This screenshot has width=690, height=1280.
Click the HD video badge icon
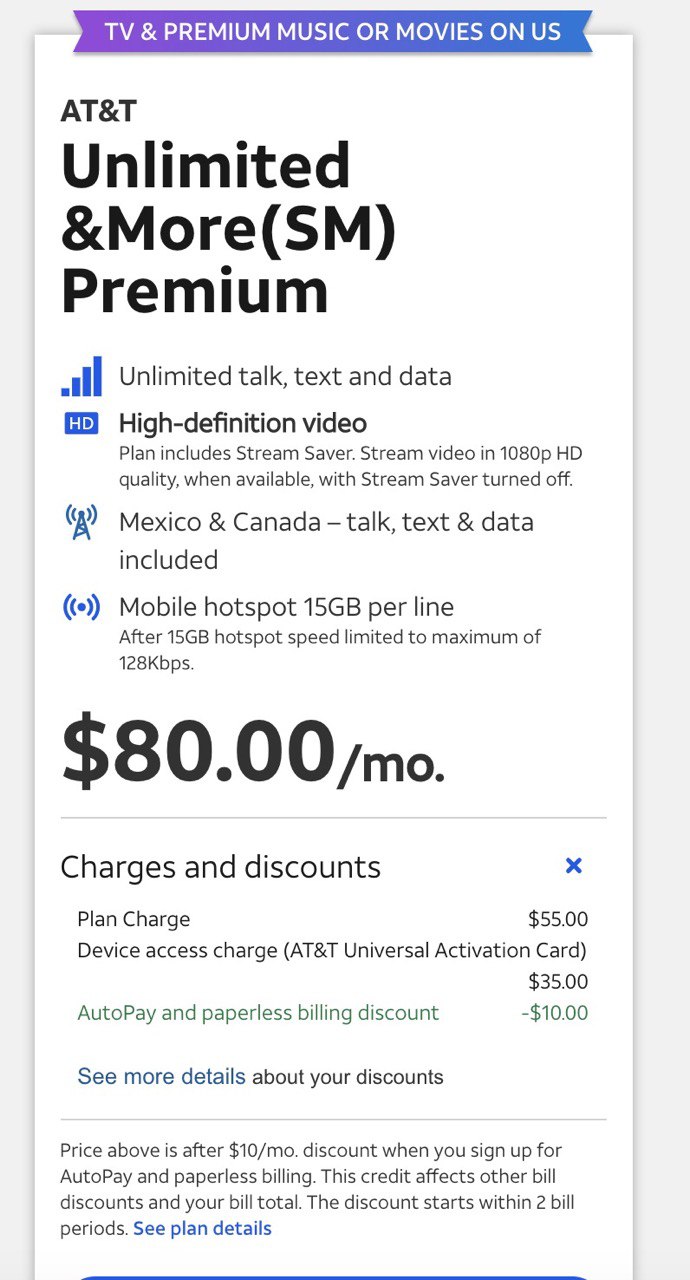81,424
